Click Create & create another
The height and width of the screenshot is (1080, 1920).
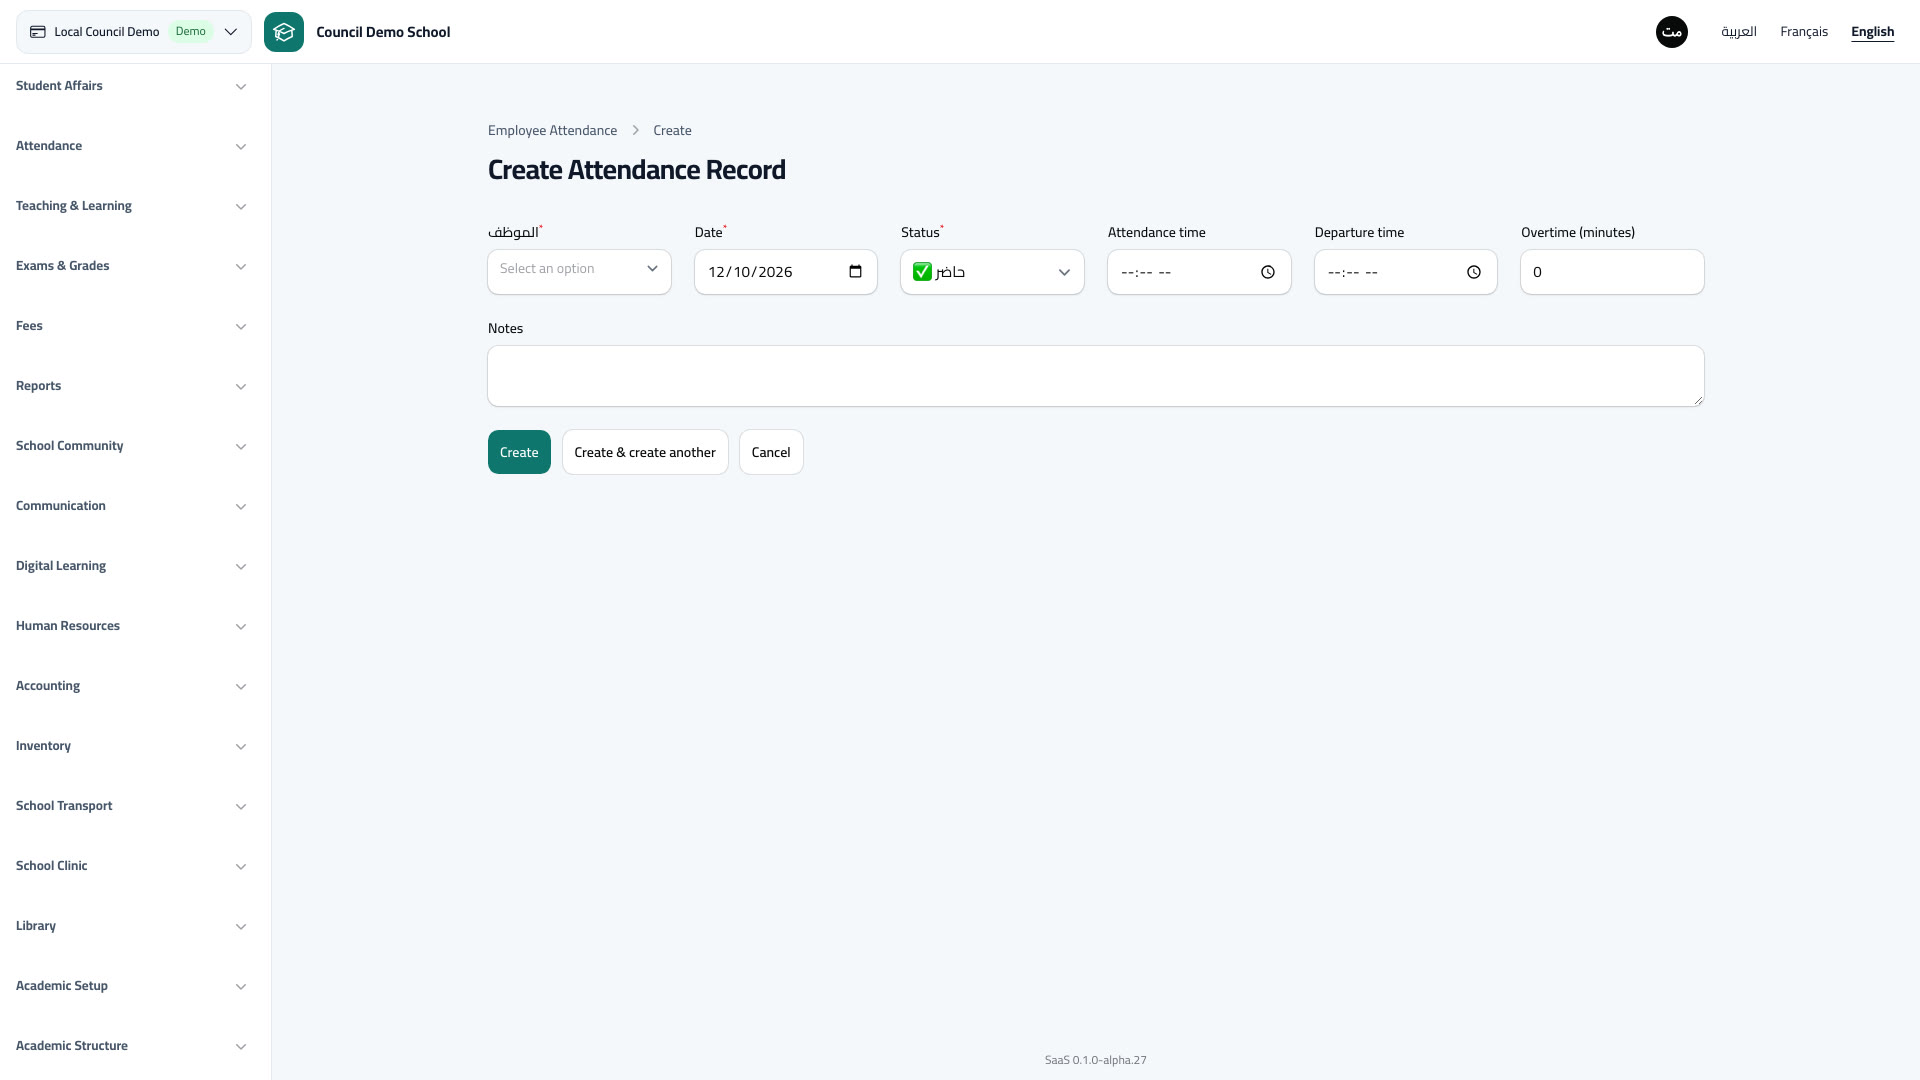(x=645, y=452)
